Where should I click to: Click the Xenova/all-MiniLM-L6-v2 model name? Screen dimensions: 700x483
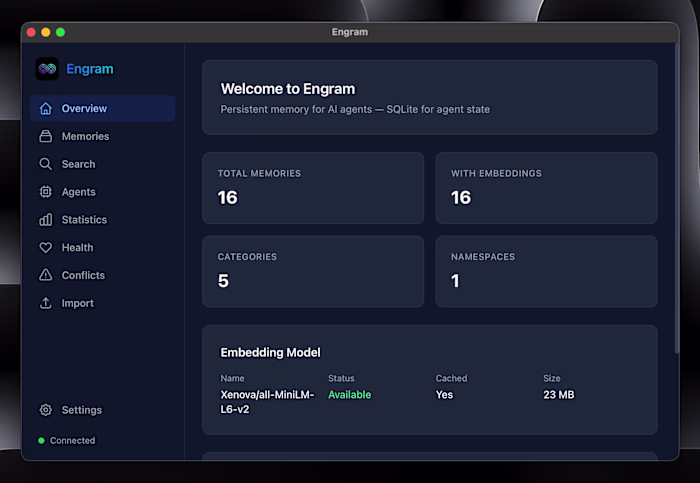click(267, 402)
